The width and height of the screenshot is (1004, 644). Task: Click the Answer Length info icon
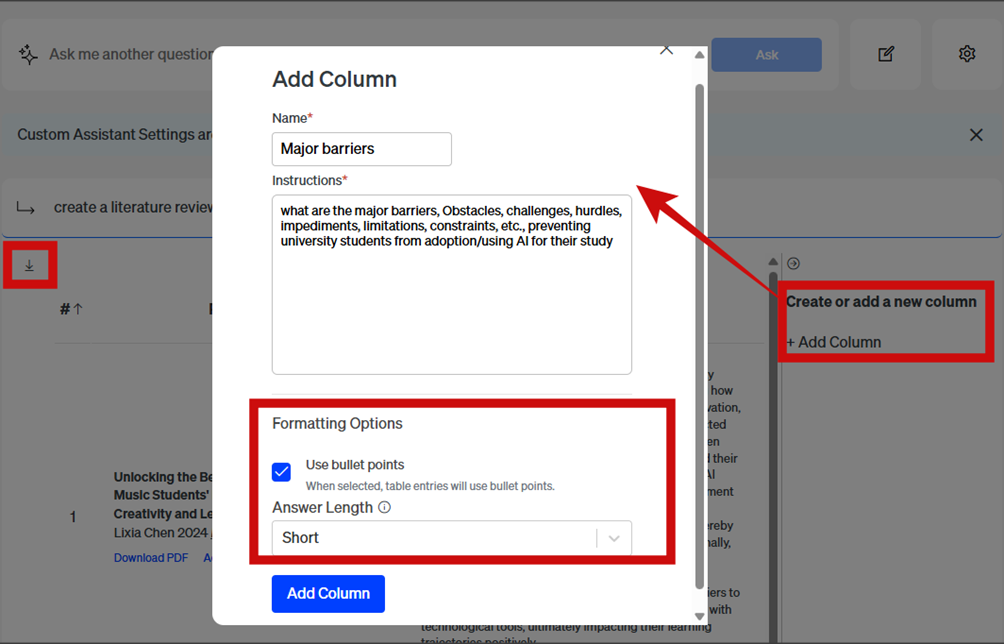click(x=385, y=507)
